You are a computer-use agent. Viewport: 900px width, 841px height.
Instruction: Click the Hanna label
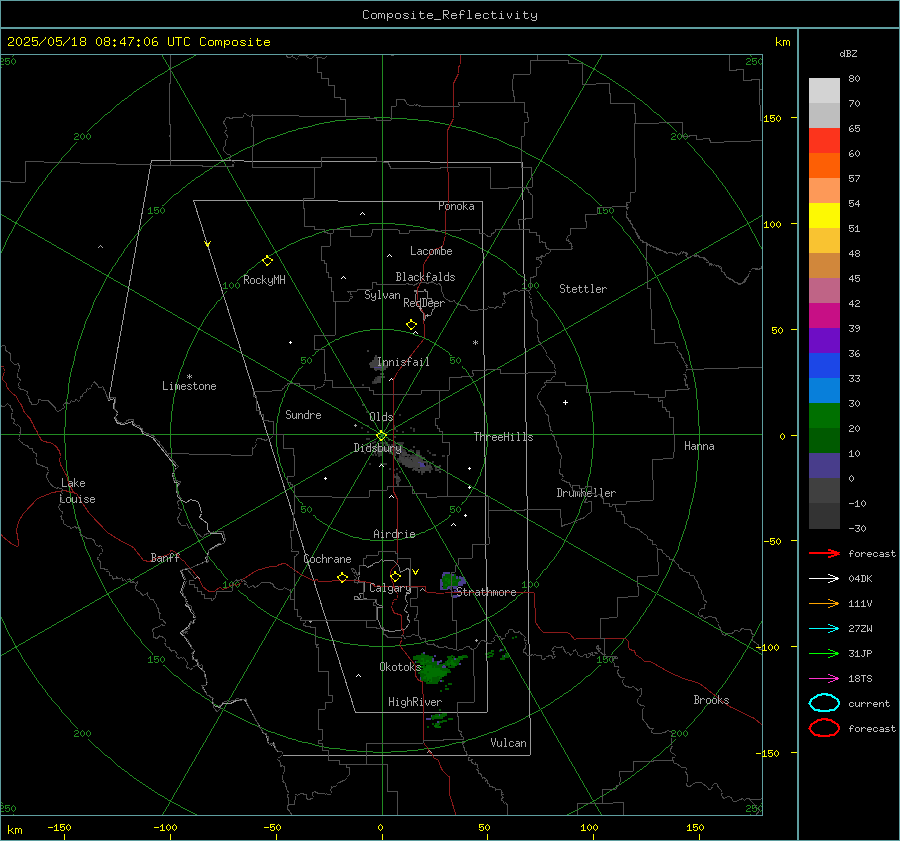coord(699,446)
